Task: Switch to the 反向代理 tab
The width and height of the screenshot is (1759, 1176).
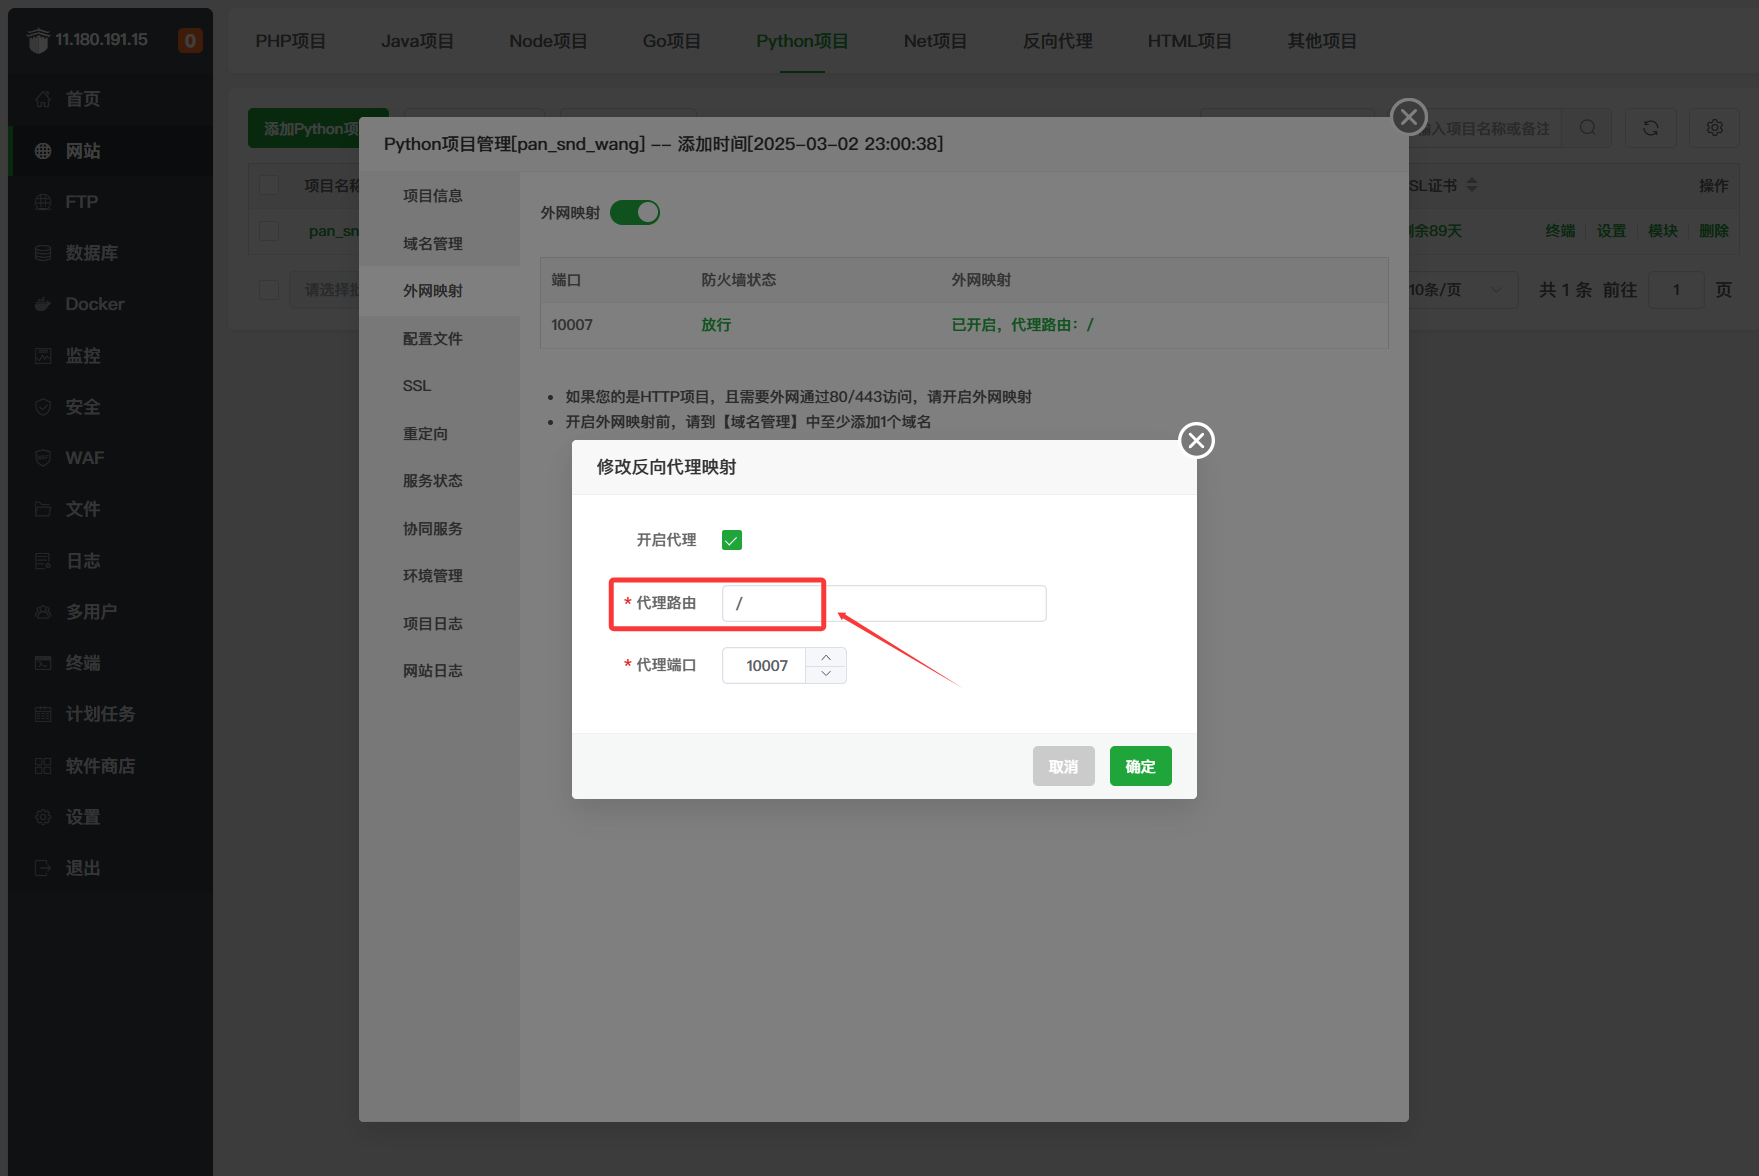Action: click(1057, 41)
